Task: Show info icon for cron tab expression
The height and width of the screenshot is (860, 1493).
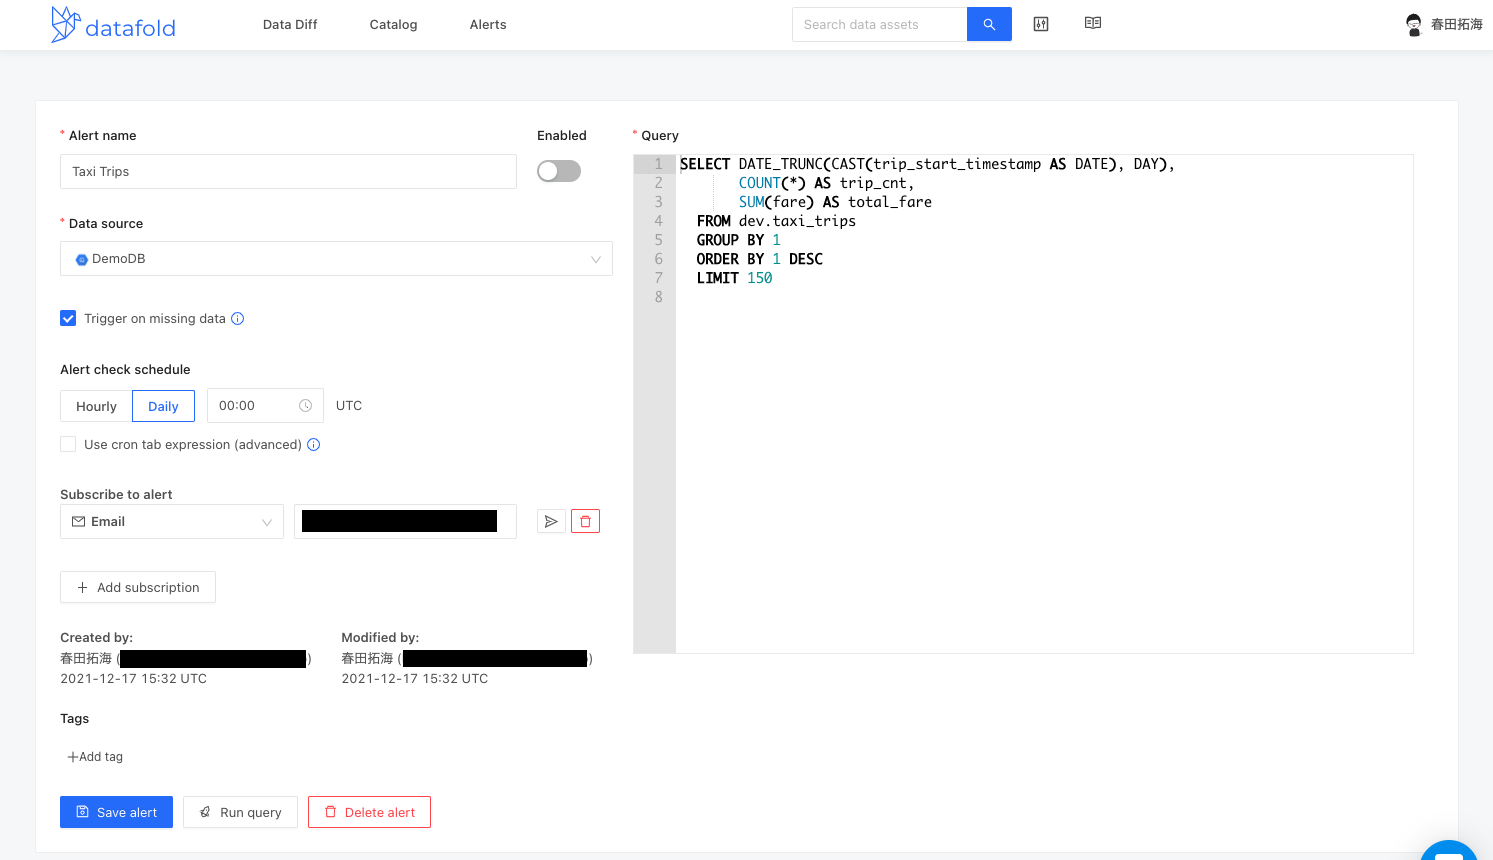Action: point(314,445)
